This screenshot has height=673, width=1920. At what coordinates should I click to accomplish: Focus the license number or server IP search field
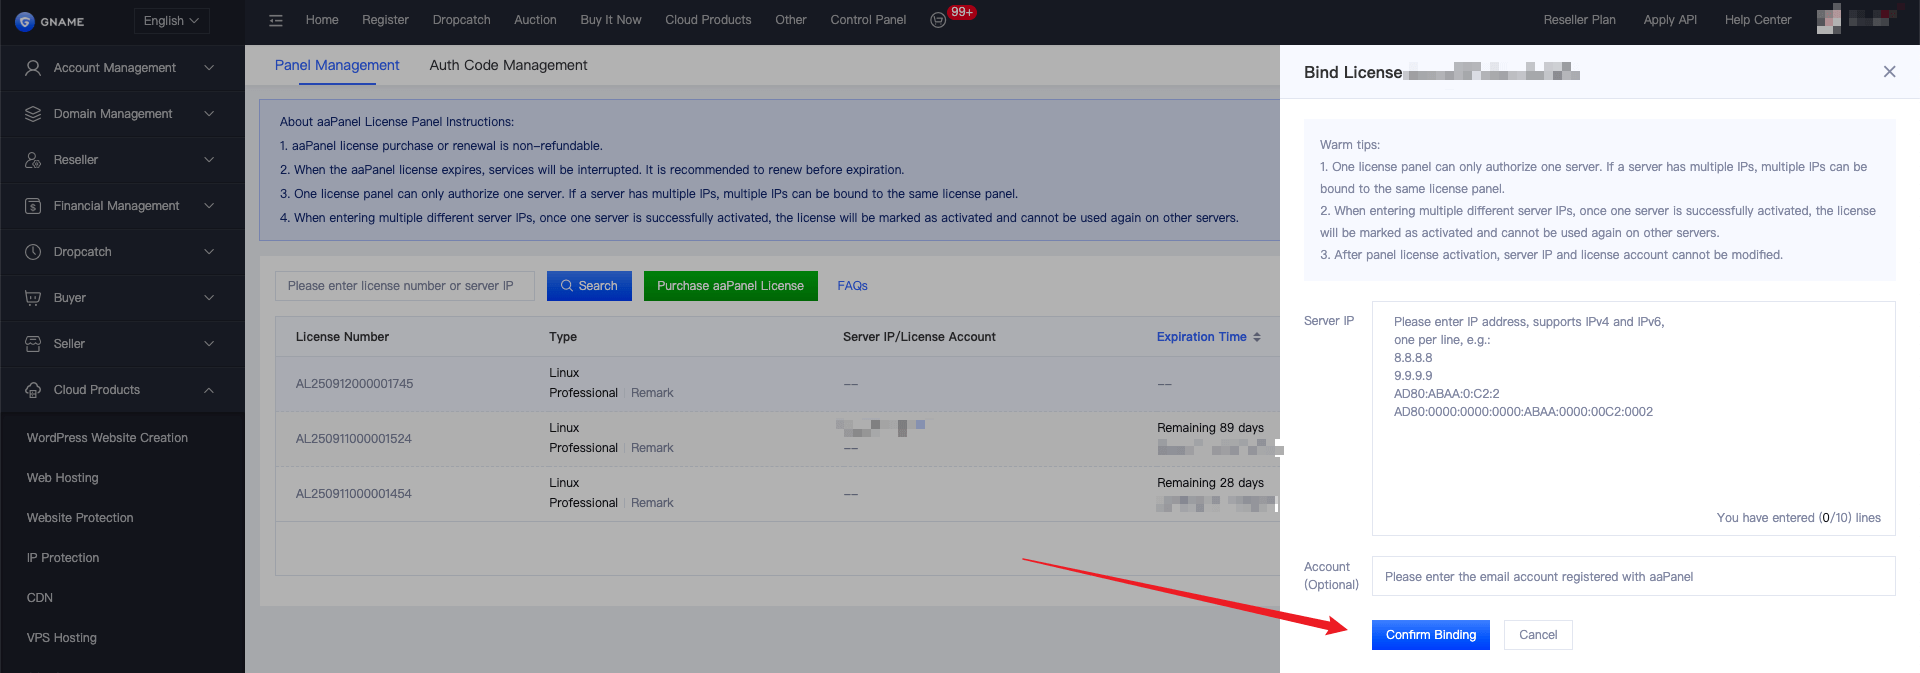405,286
